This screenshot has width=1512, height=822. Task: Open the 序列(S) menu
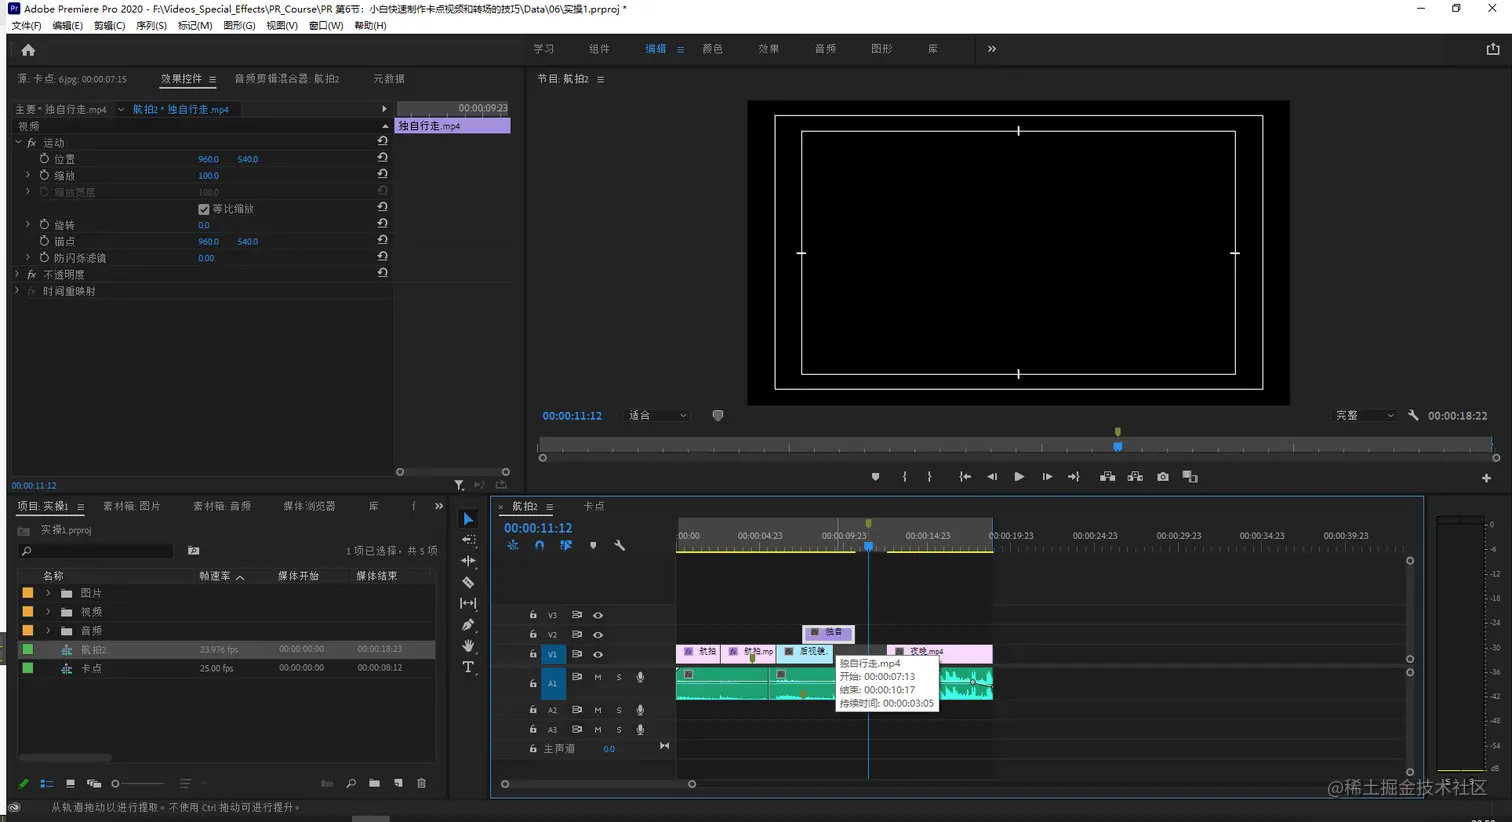[151, 26]
